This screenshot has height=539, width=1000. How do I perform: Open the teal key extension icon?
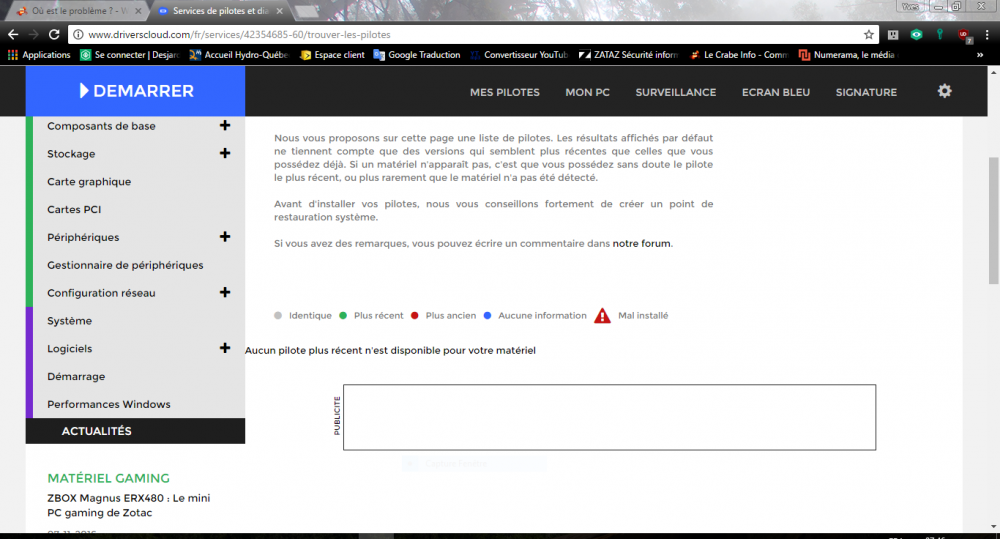939,34
